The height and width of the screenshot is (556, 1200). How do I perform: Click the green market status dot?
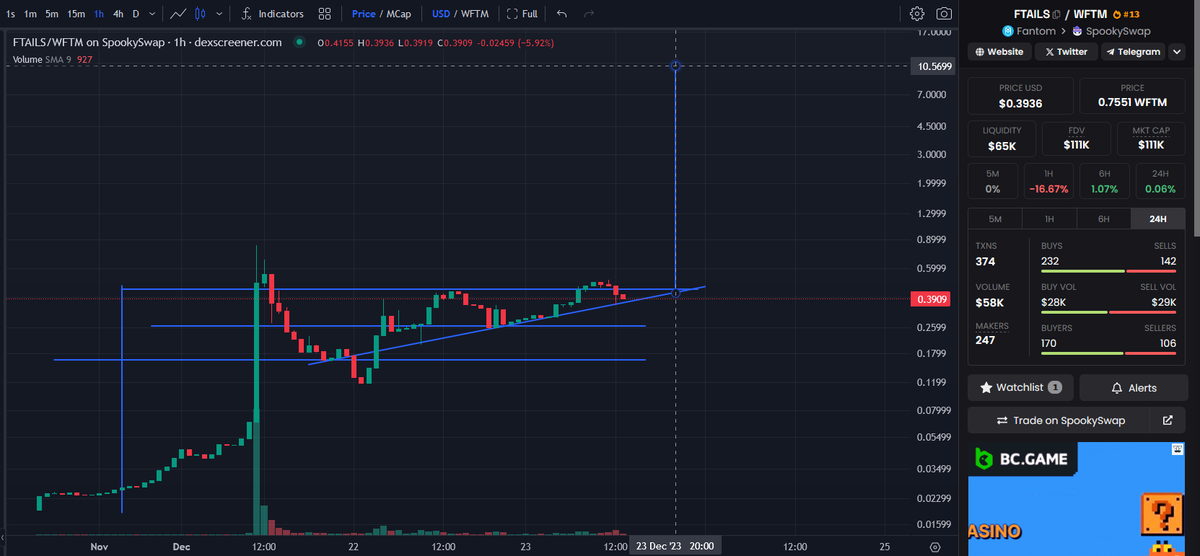click(298, 43)
